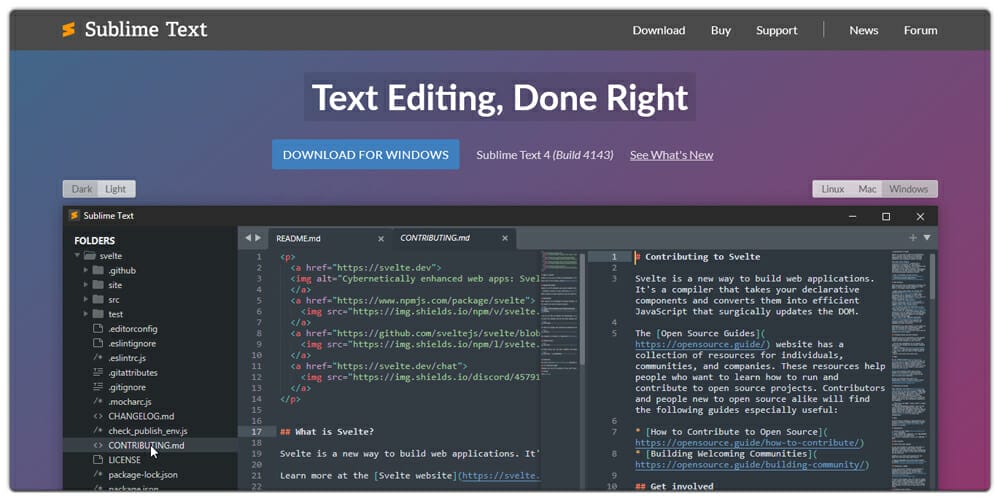Show the Windows version screenshot
Viewport: 1000px width, 500px height.
tap(909, 189)
